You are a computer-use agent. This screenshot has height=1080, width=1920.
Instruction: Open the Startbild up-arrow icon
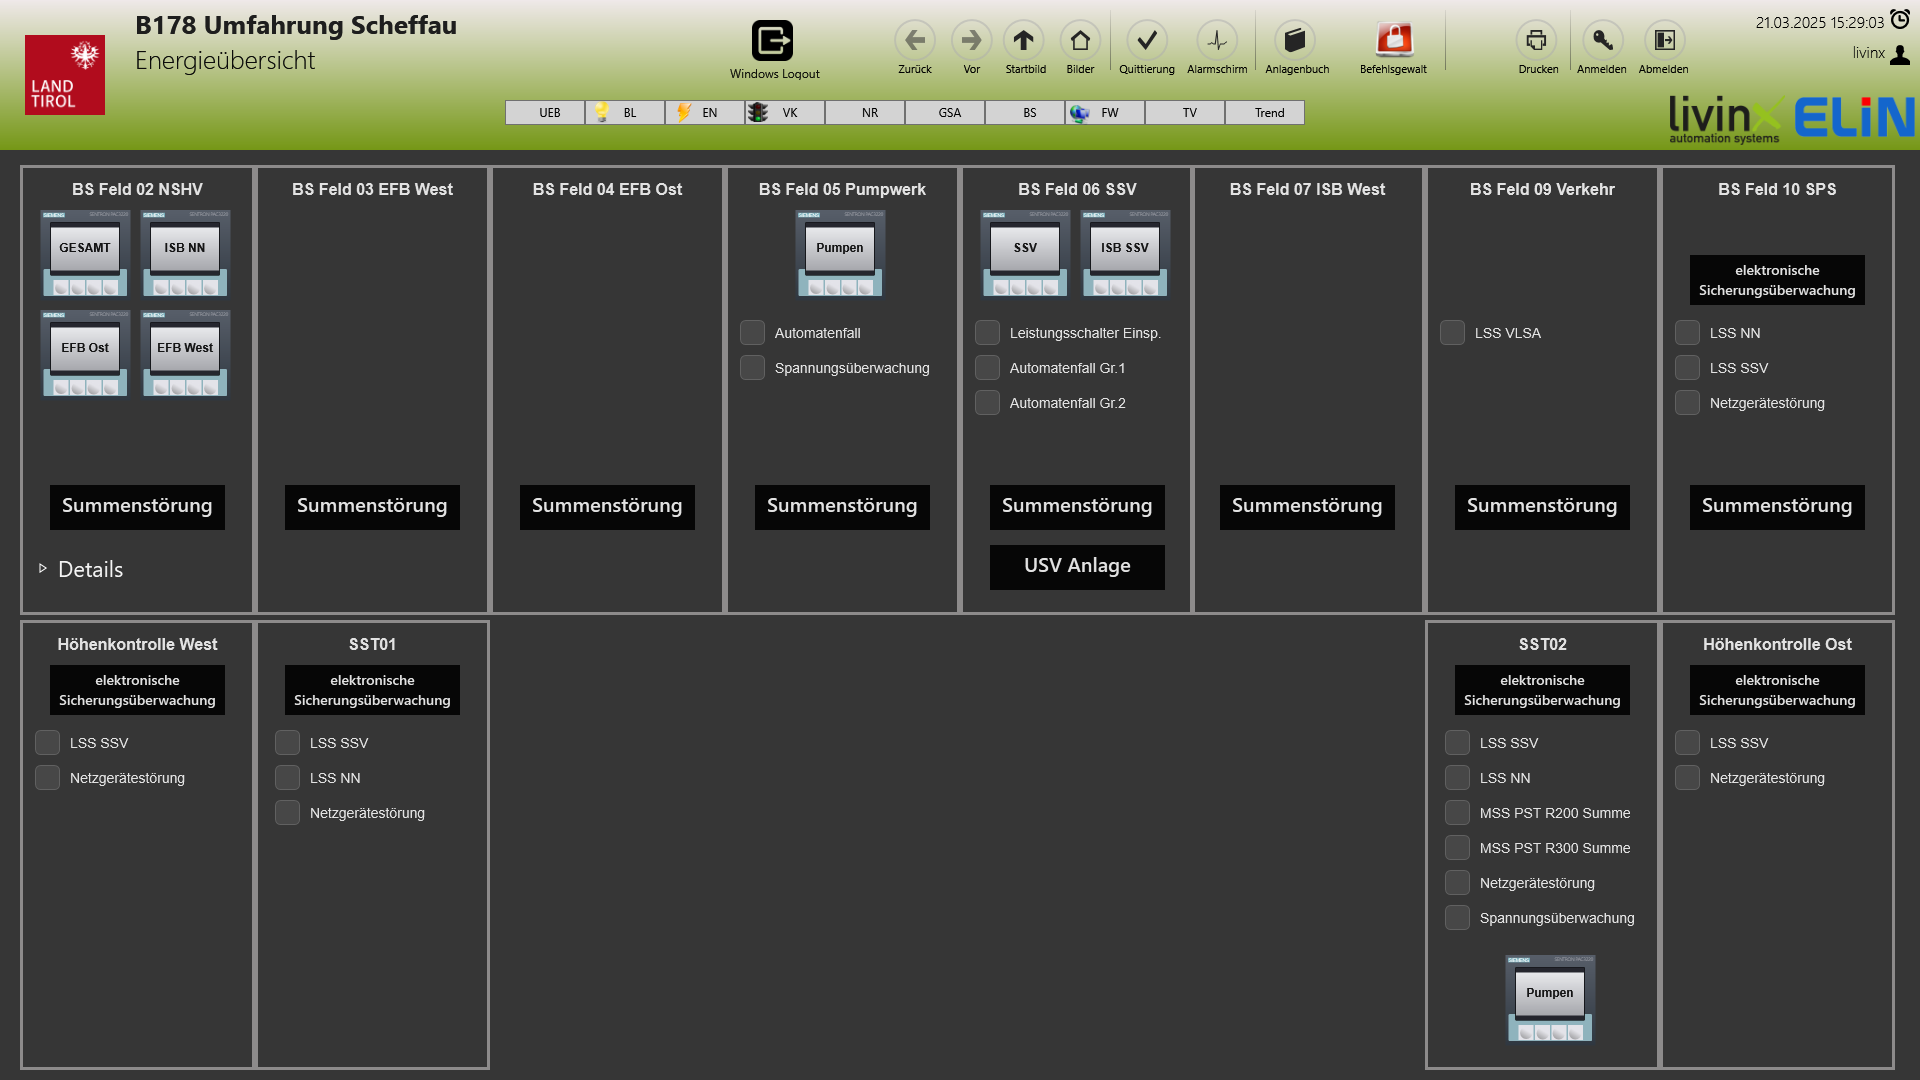[x=1023, y=41]
